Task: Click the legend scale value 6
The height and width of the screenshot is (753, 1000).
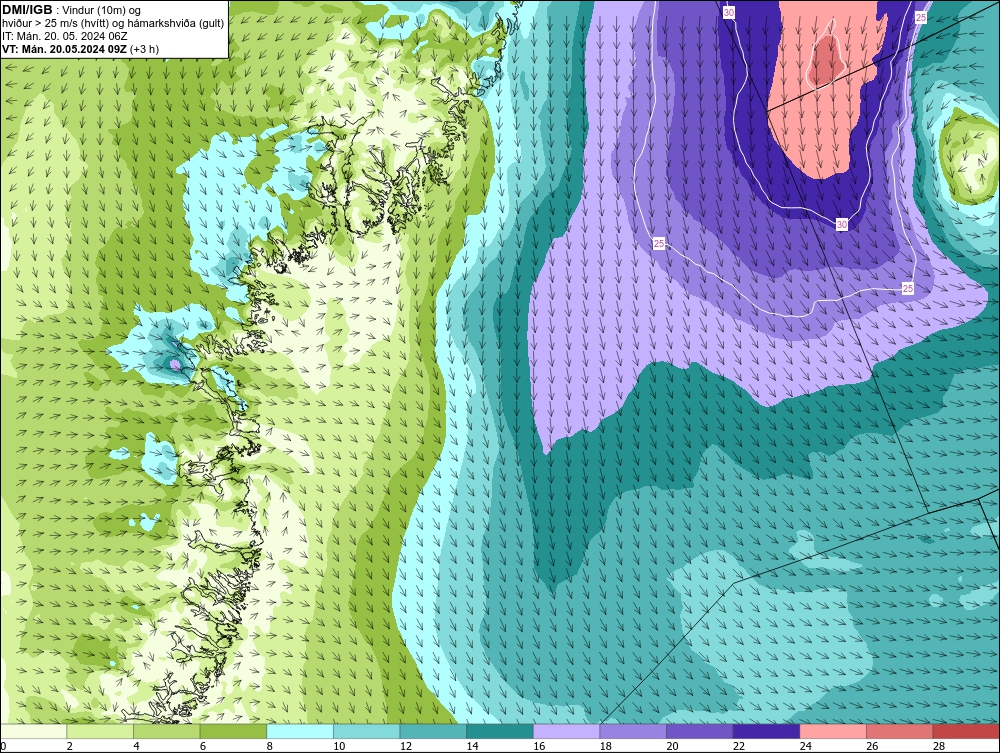Action: point(203,746)
